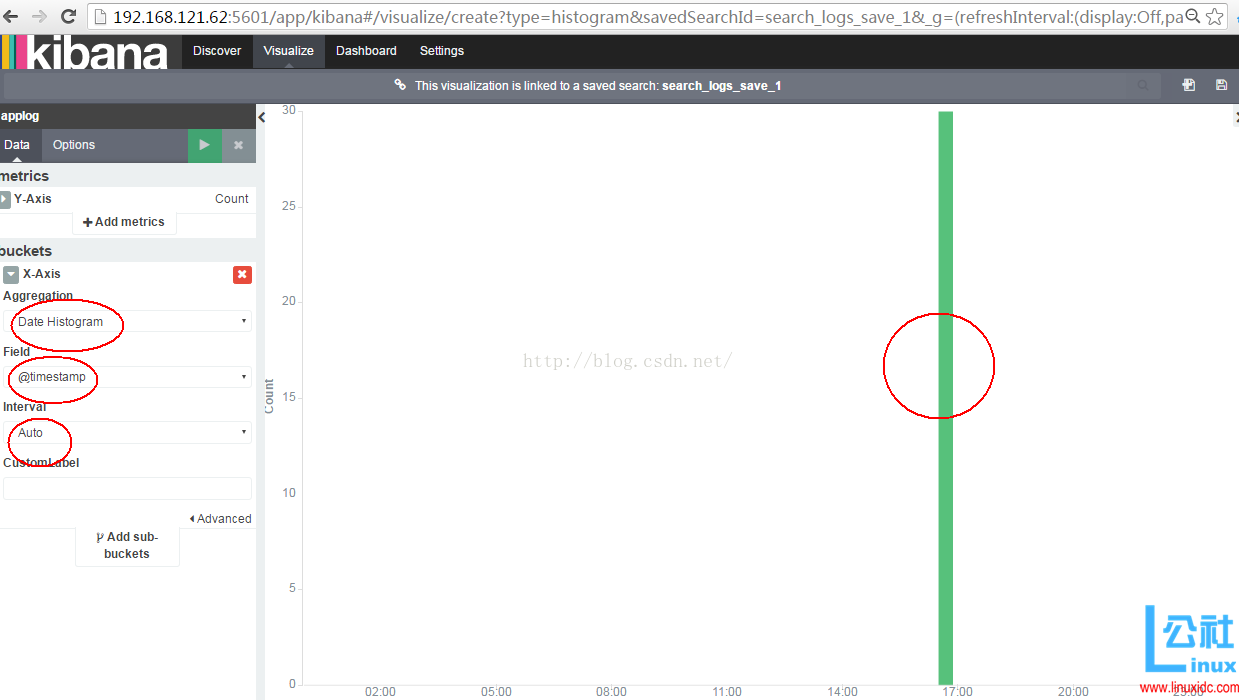The height and width of the screenshot is (700, 1239).
Task: Click the New Visualization icon
Action: point(1188,85)
